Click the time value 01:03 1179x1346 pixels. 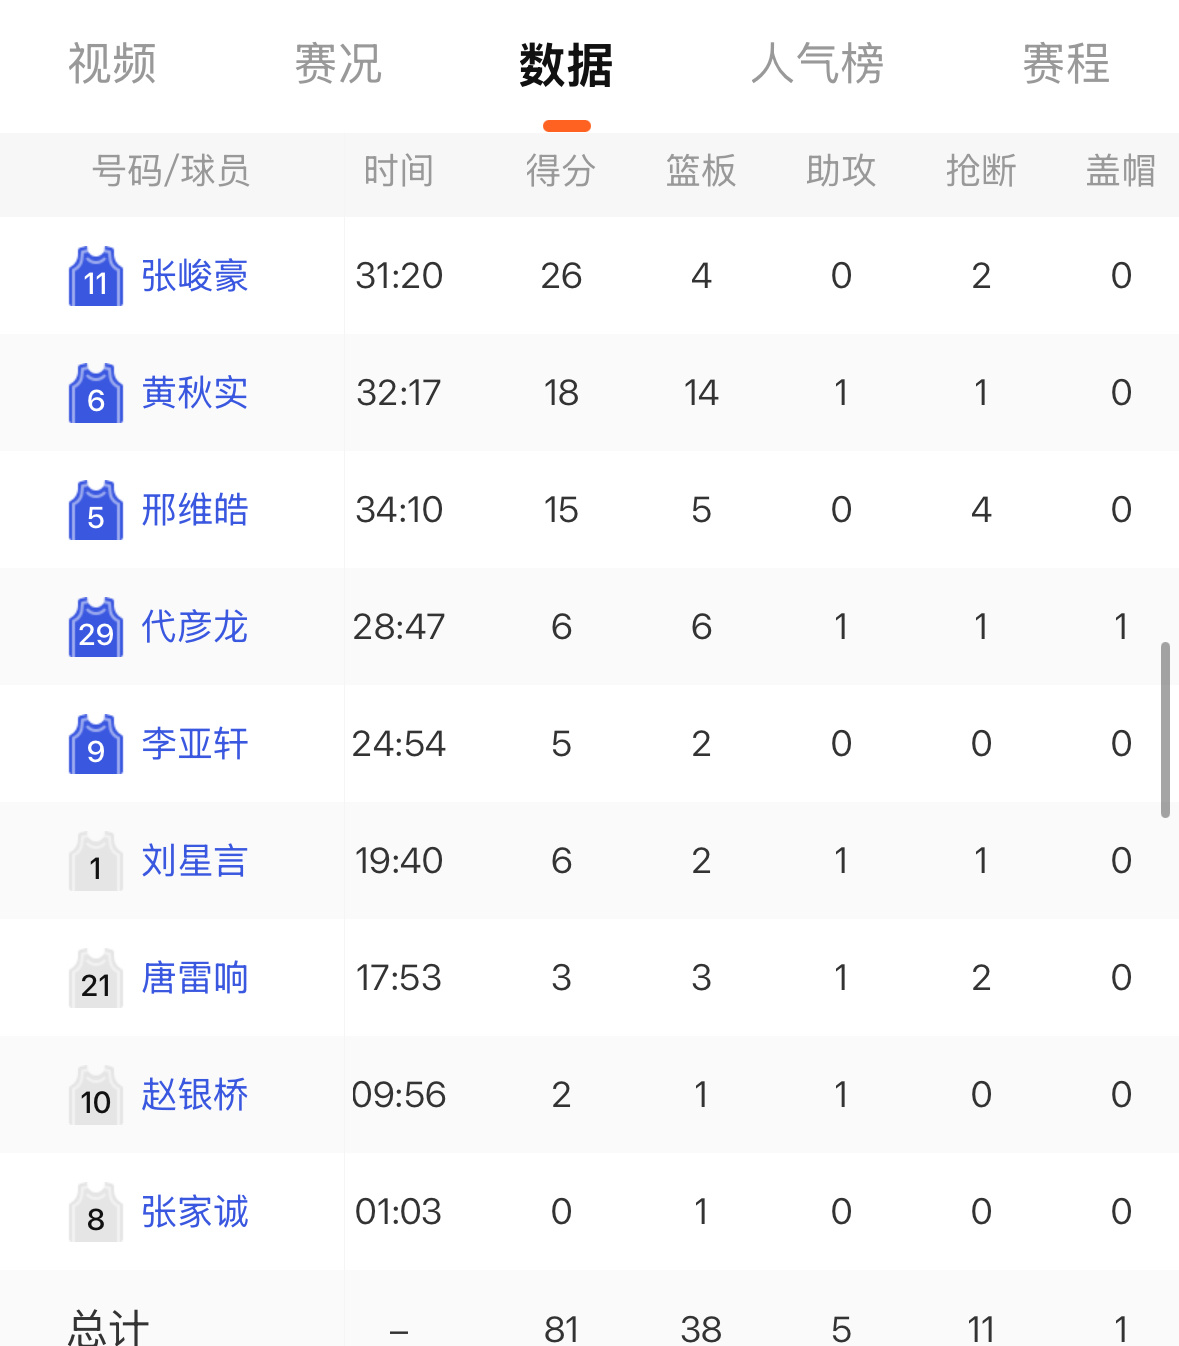(399, 1212)
